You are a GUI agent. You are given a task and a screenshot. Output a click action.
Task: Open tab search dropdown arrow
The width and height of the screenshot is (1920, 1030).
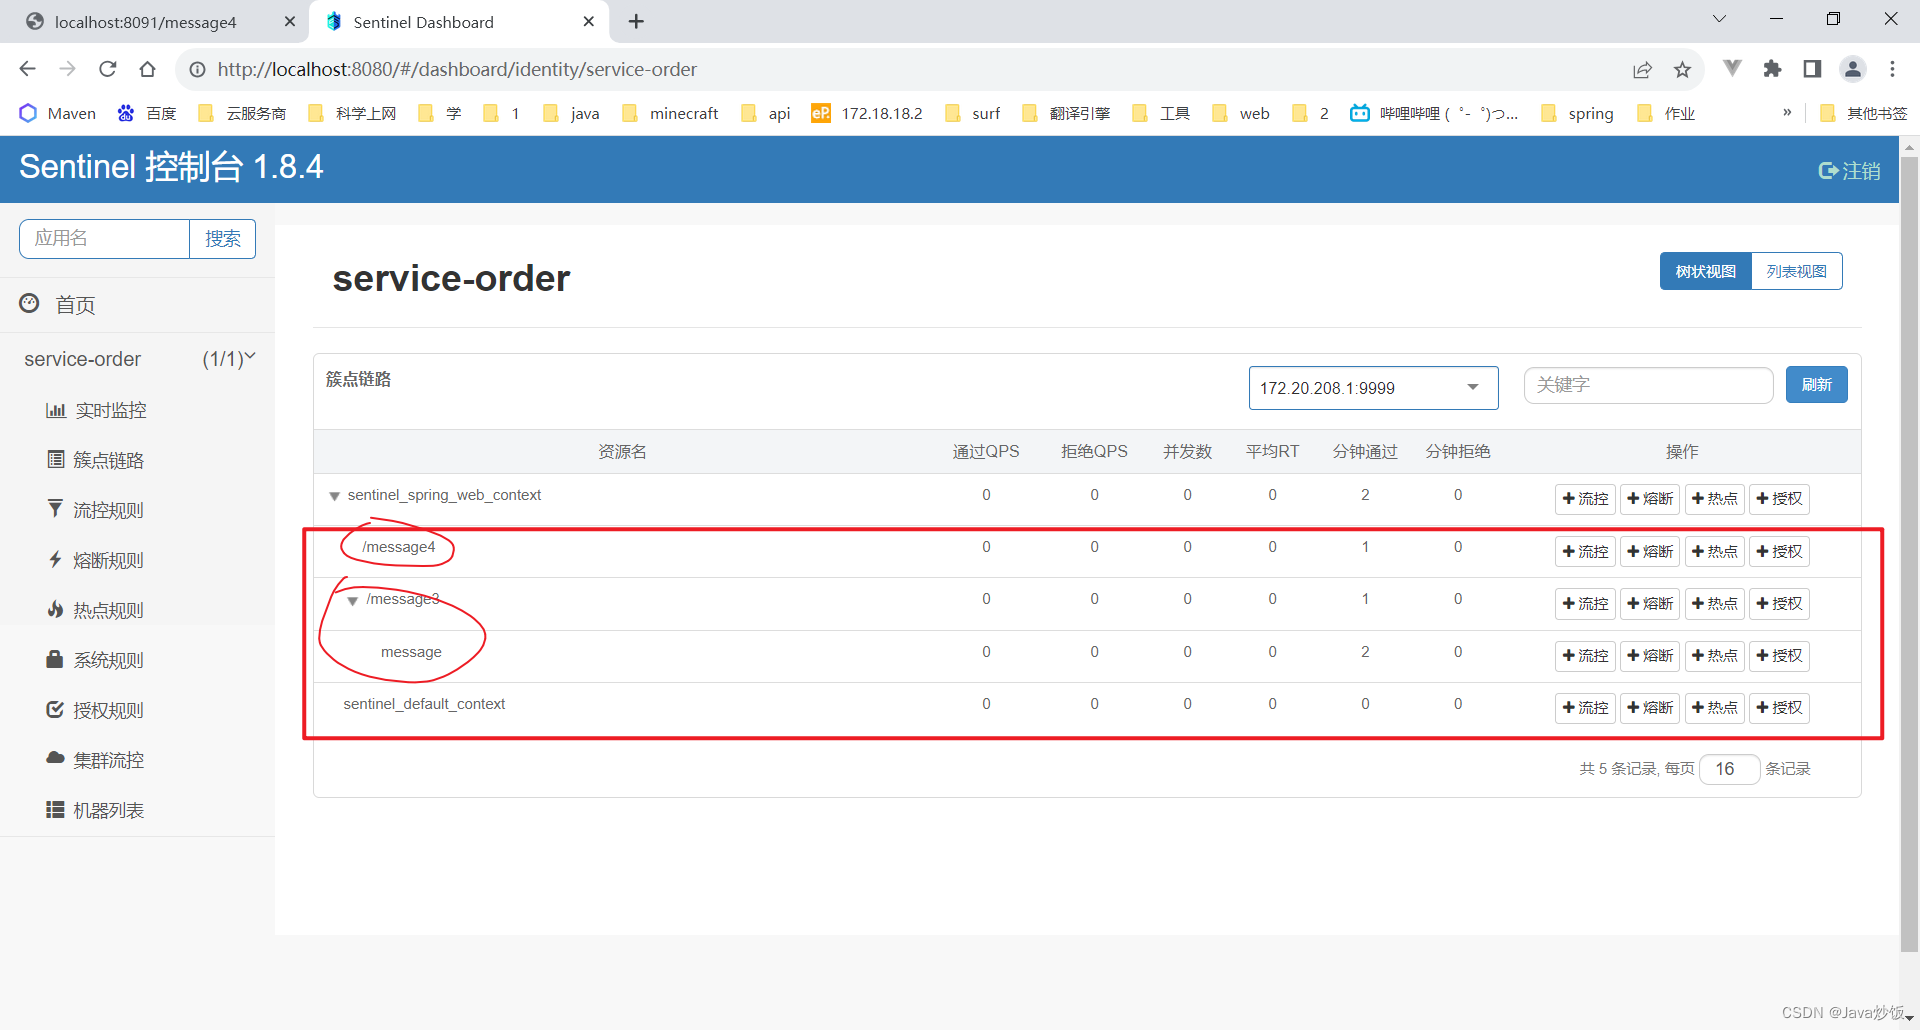1719,19
